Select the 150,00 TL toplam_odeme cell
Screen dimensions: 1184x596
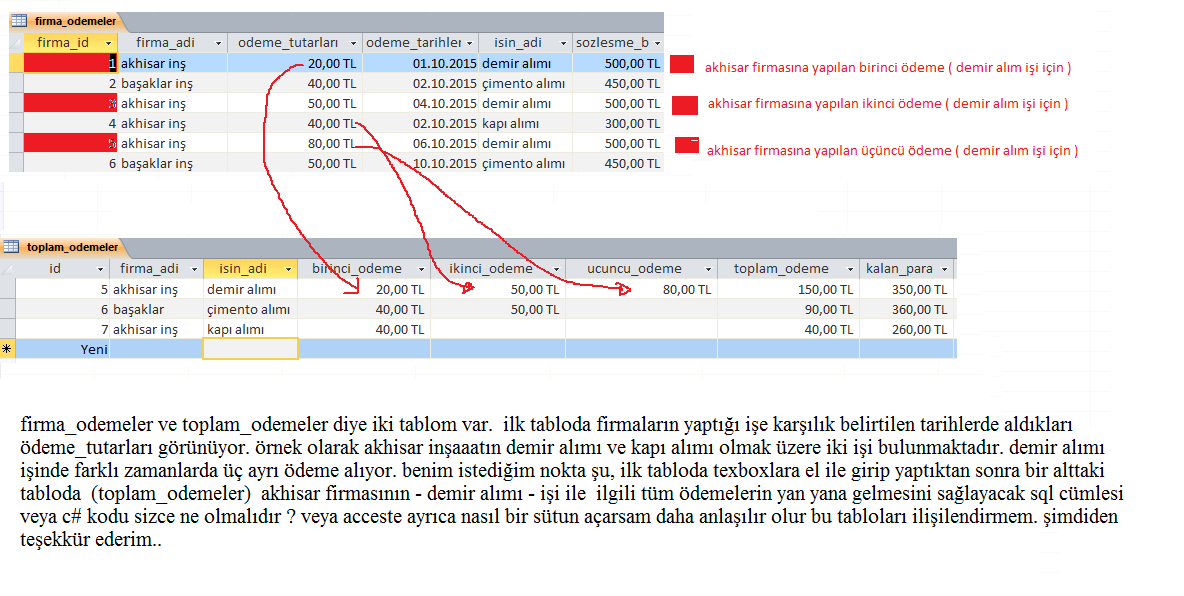(787, 289)
